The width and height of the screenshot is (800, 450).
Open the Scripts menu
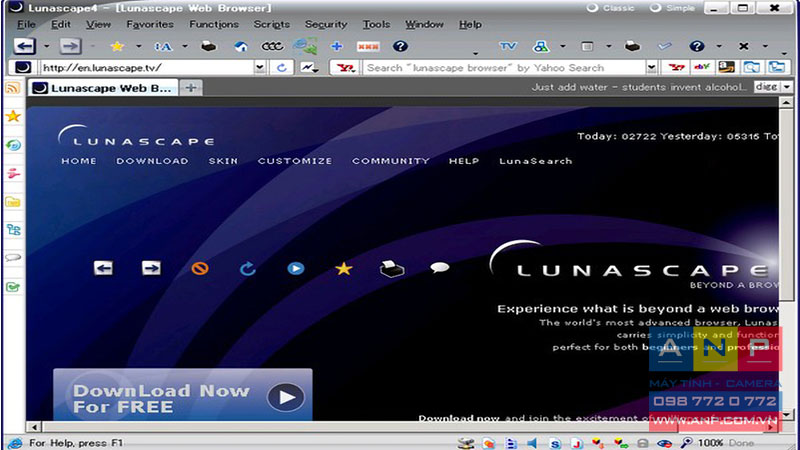(271, 24)
